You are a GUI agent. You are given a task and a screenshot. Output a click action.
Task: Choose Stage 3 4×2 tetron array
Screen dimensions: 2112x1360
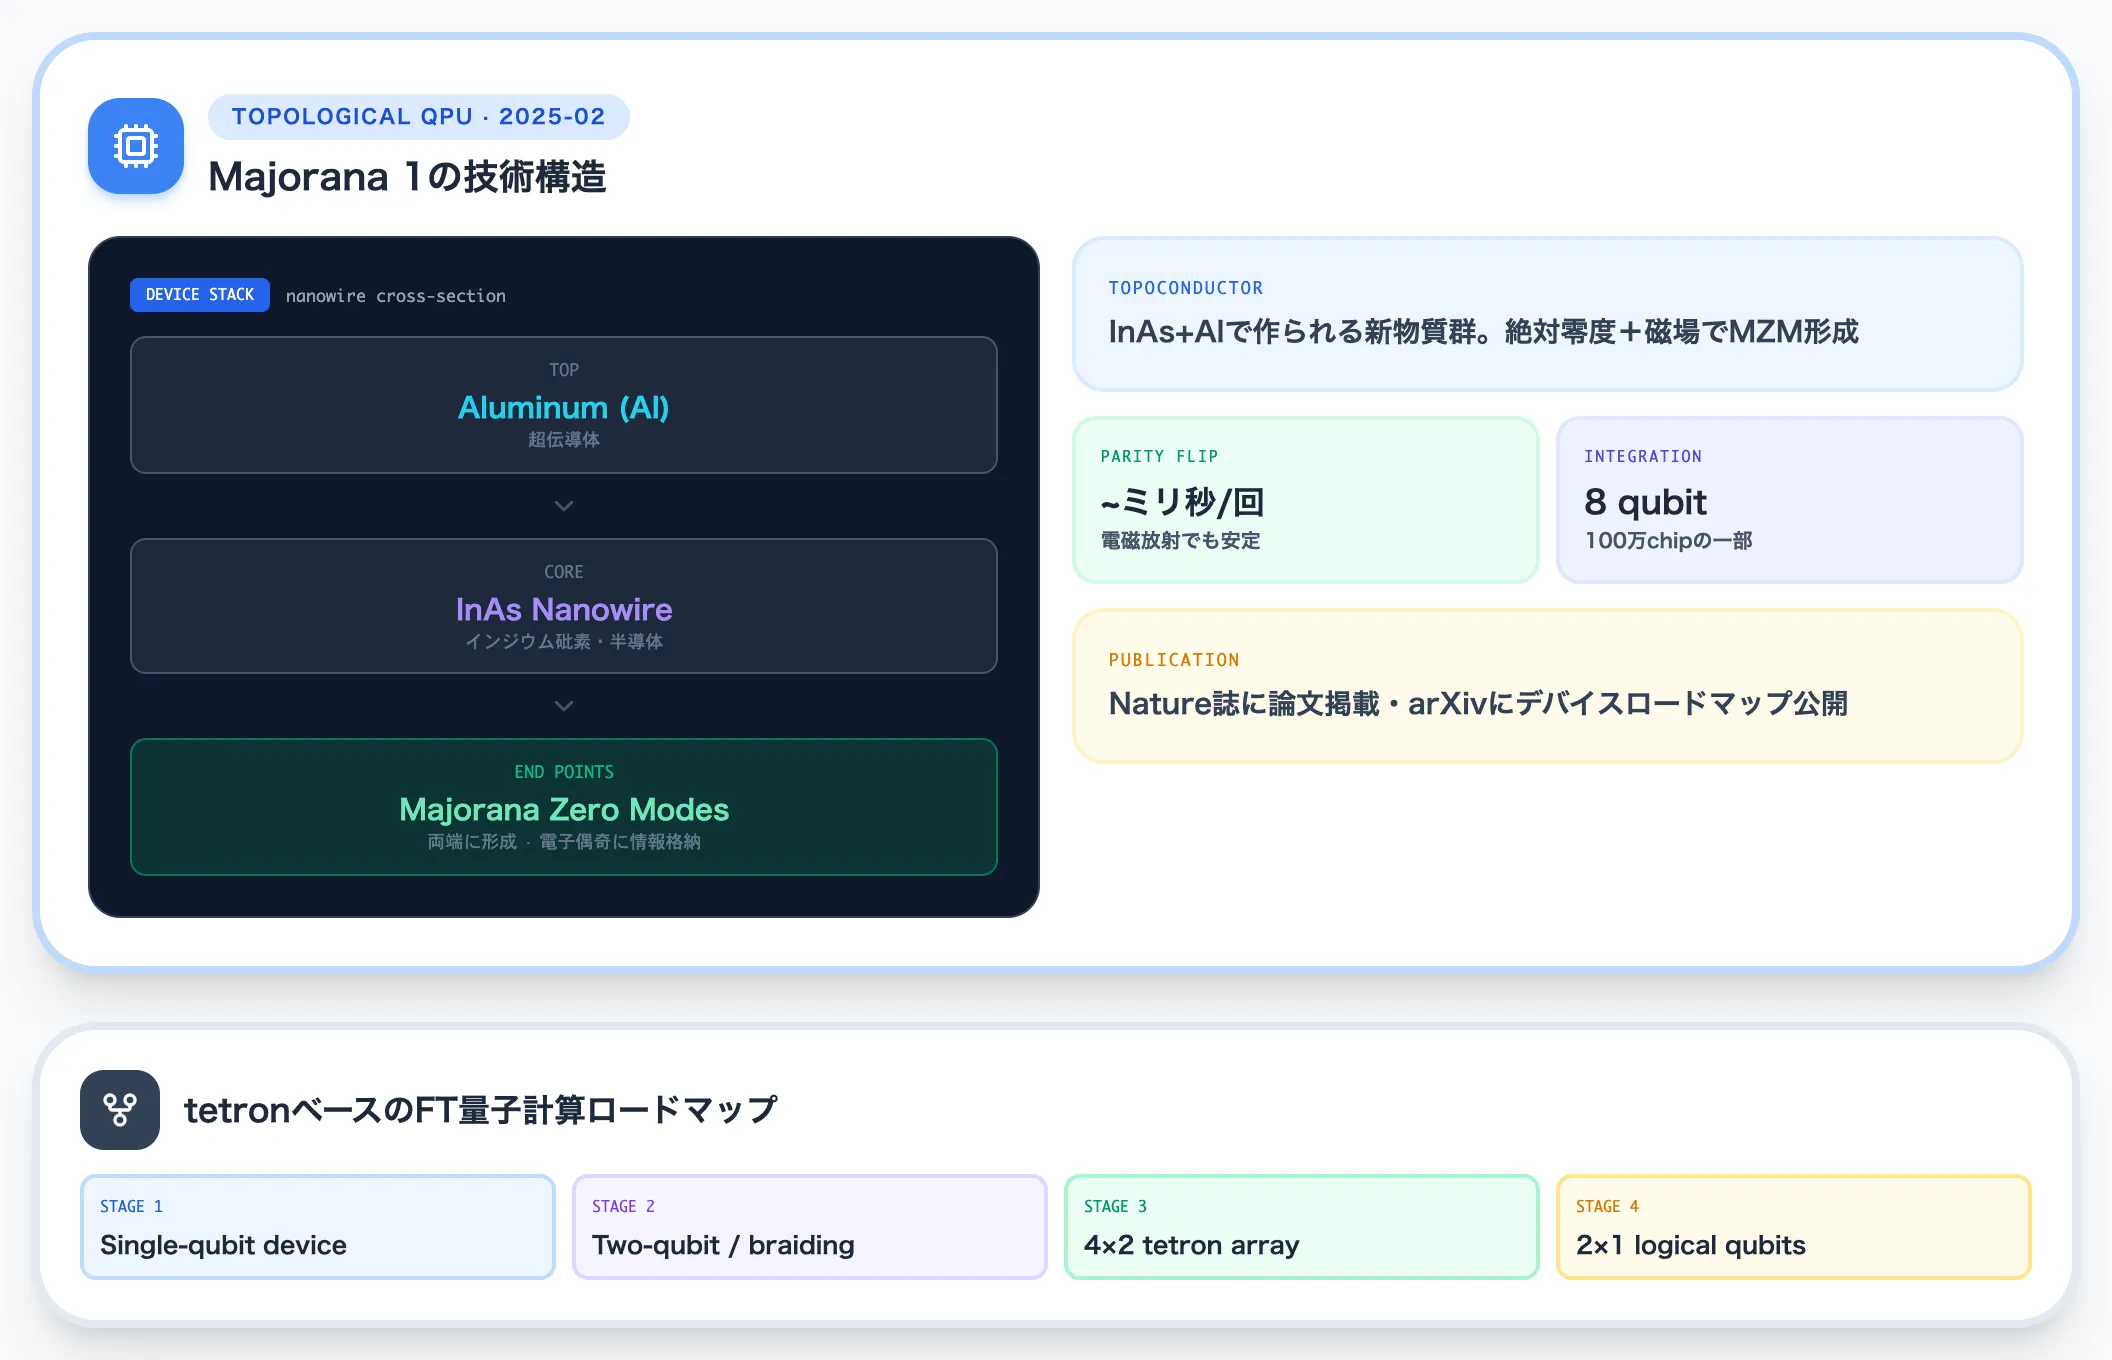pos(1301,1227)
